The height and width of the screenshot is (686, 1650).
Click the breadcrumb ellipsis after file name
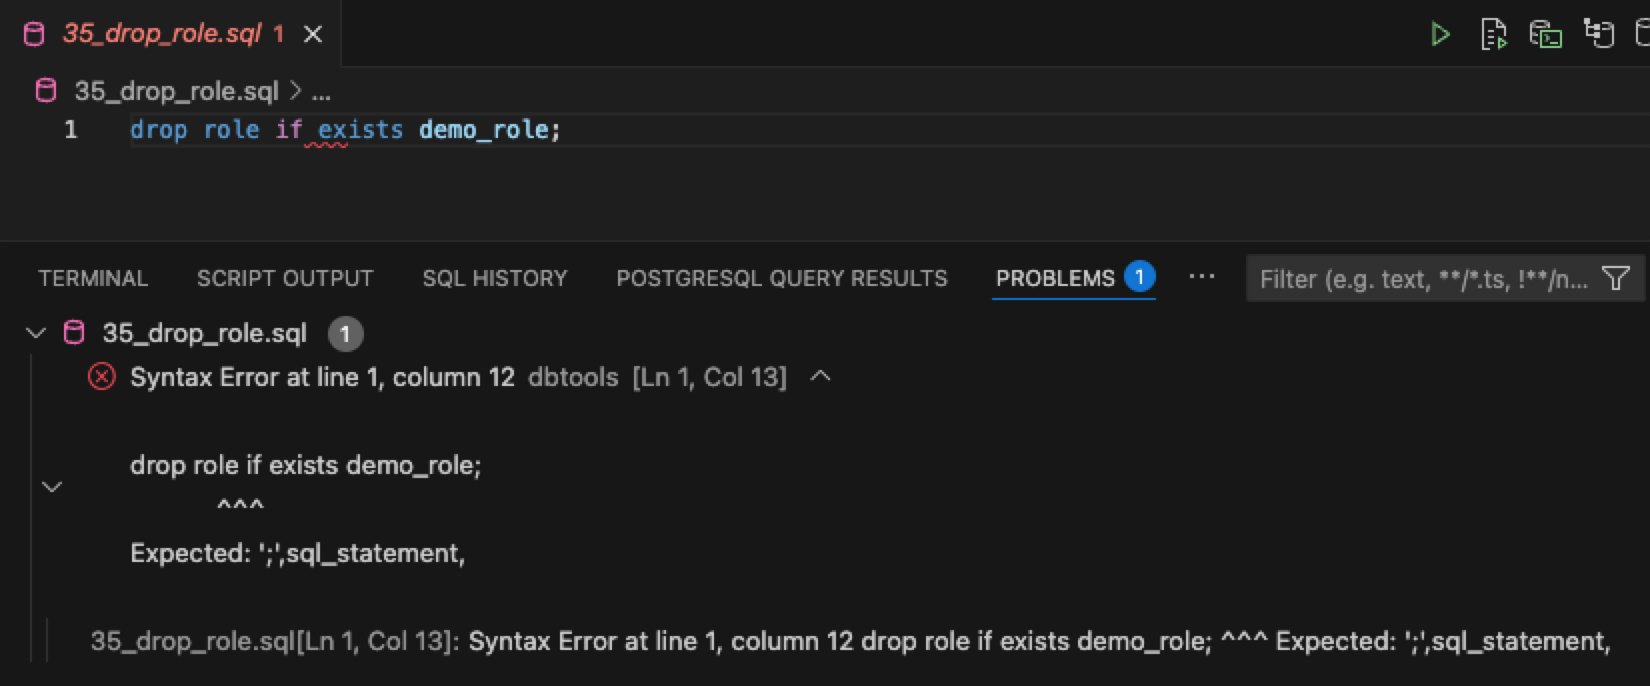321,92
